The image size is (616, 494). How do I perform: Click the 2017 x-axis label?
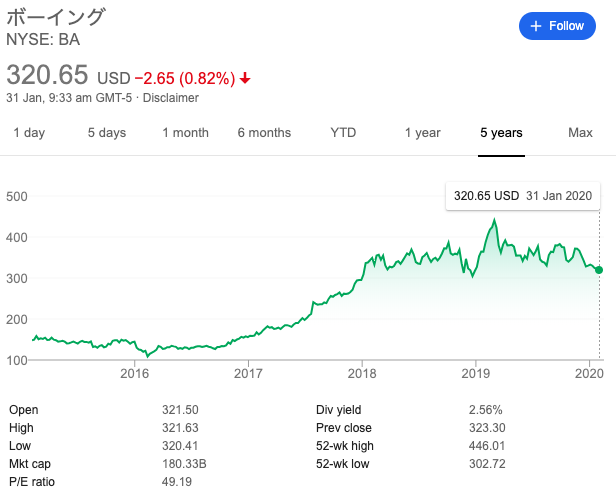[248, 373]
